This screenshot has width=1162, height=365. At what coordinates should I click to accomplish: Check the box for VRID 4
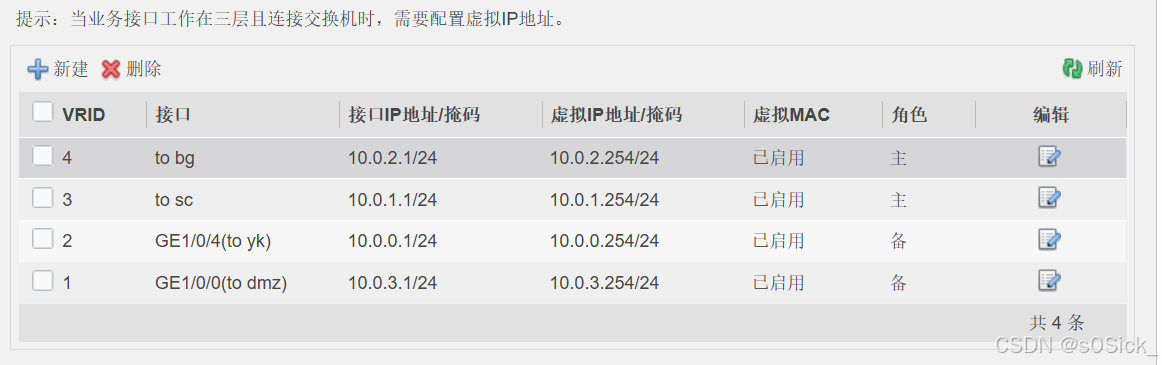point(43,155)
